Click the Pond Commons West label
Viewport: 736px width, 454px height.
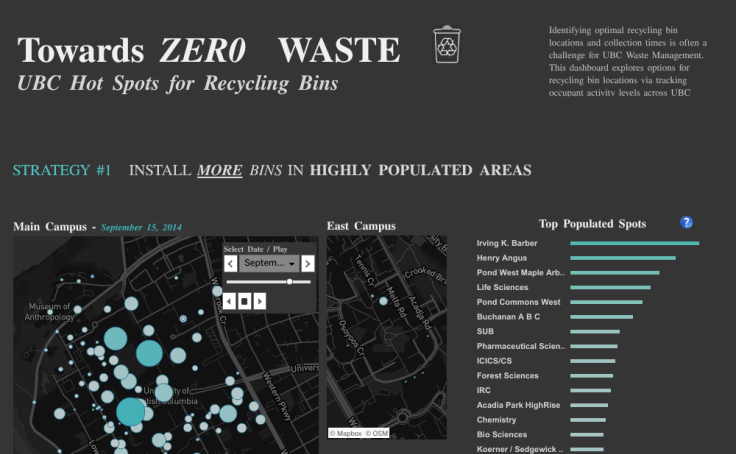[x=518, y=302]
